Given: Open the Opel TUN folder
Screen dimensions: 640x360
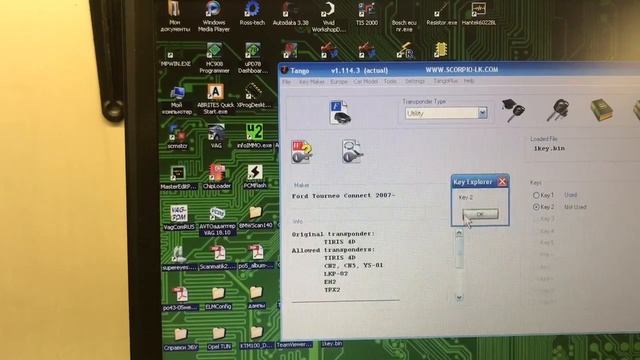Looking at the screenshot, I should [x=219, y=338].
